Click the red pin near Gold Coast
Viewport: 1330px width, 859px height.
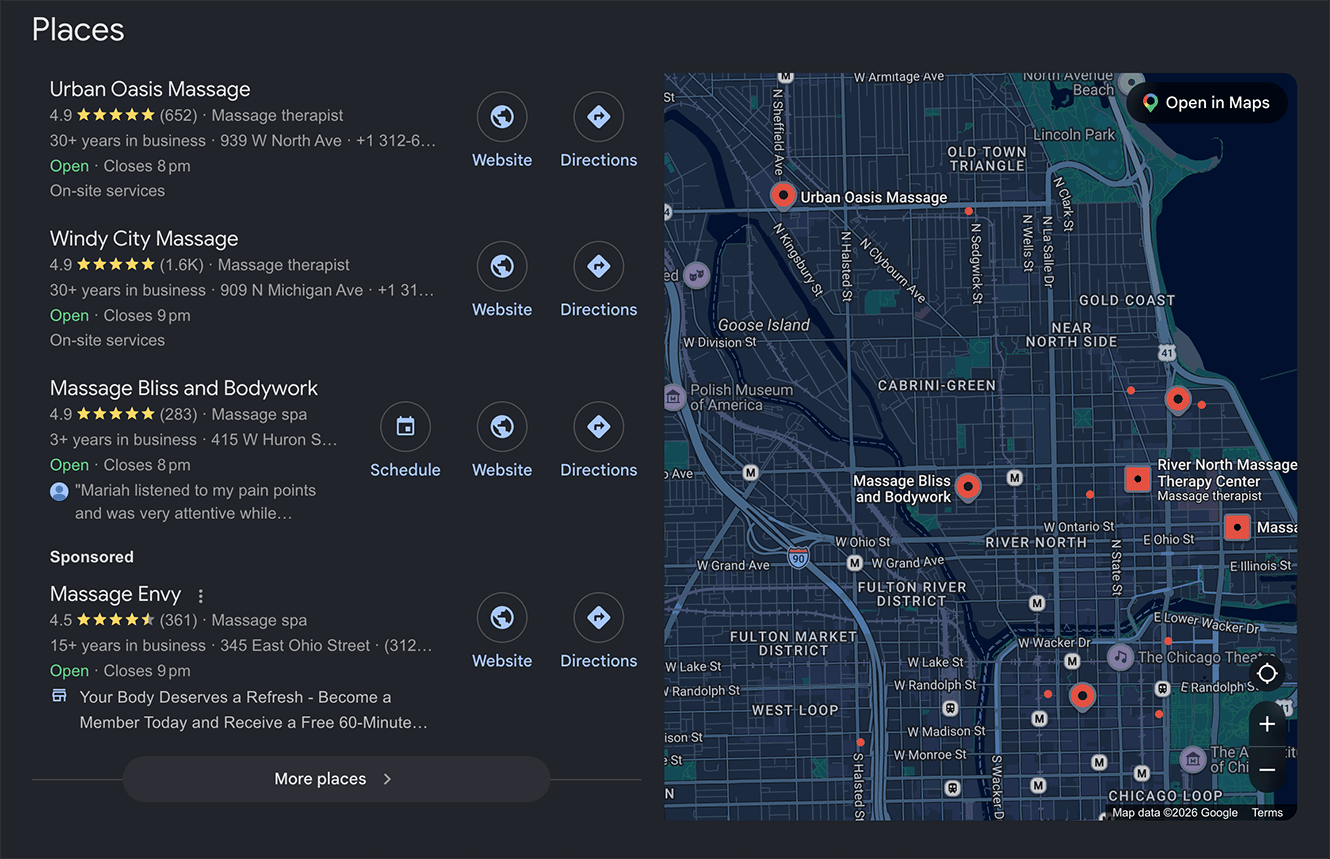point(1178,400)
